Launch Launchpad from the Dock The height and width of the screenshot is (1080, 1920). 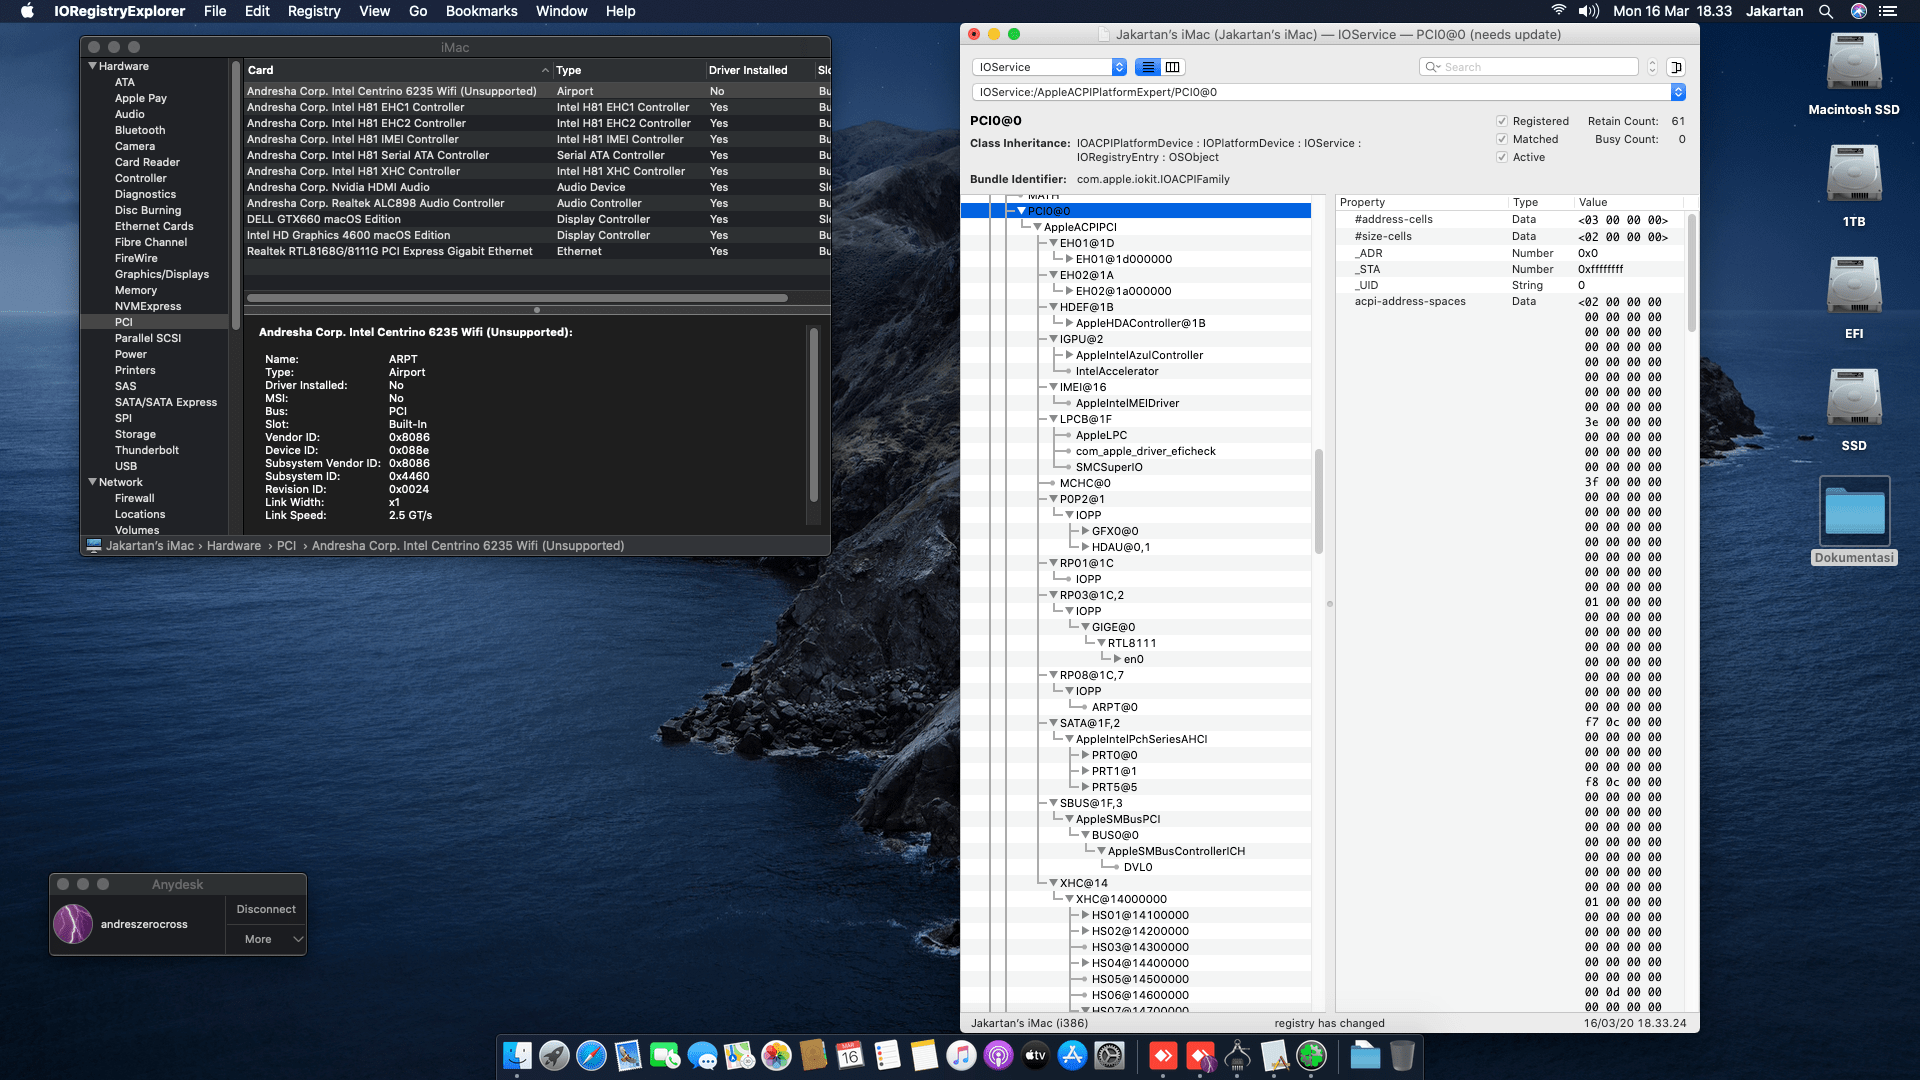pyautogui.click(x=554, y=1055)
